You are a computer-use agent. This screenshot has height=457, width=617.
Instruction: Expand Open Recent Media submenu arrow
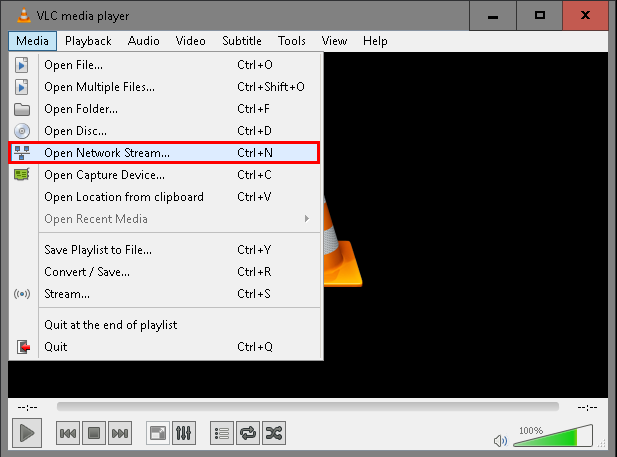pyautogui.click(x=307, y=219)
